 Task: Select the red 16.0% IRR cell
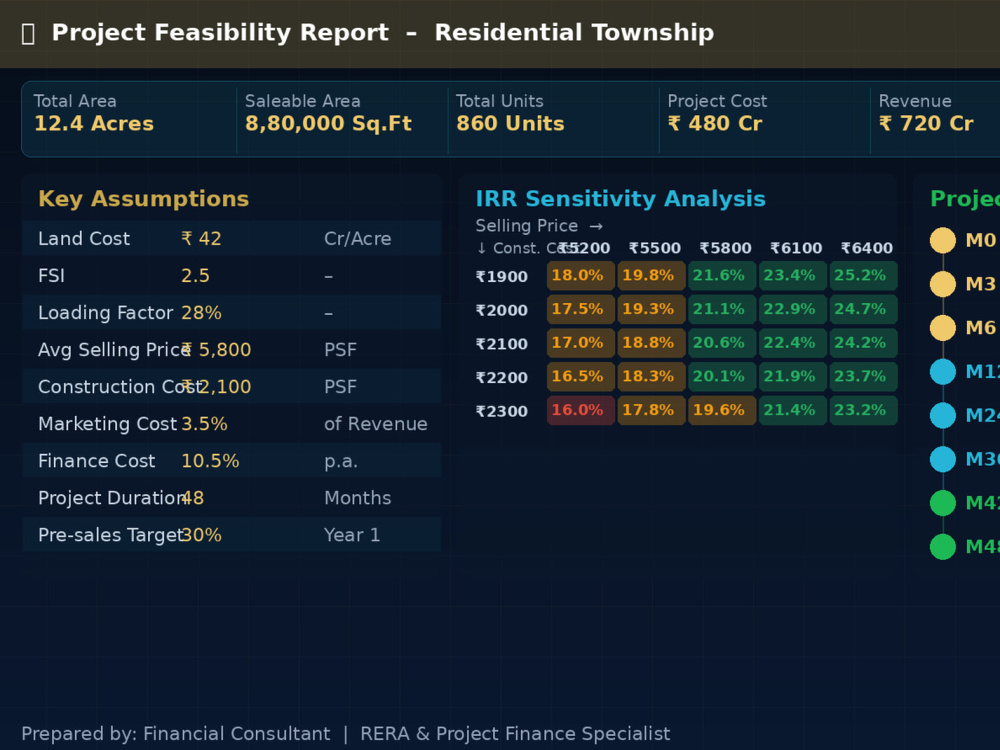click(x=581, y=411)
